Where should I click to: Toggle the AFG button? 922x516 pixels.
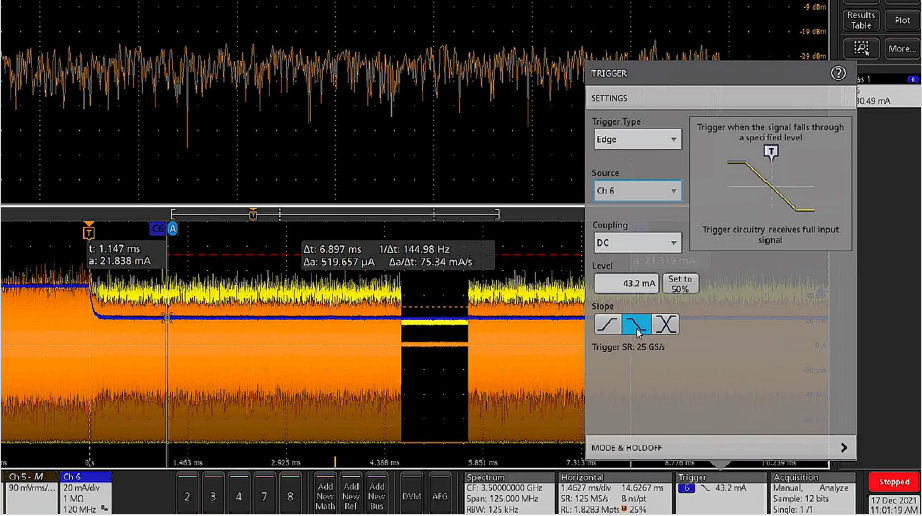click(439, 495)
